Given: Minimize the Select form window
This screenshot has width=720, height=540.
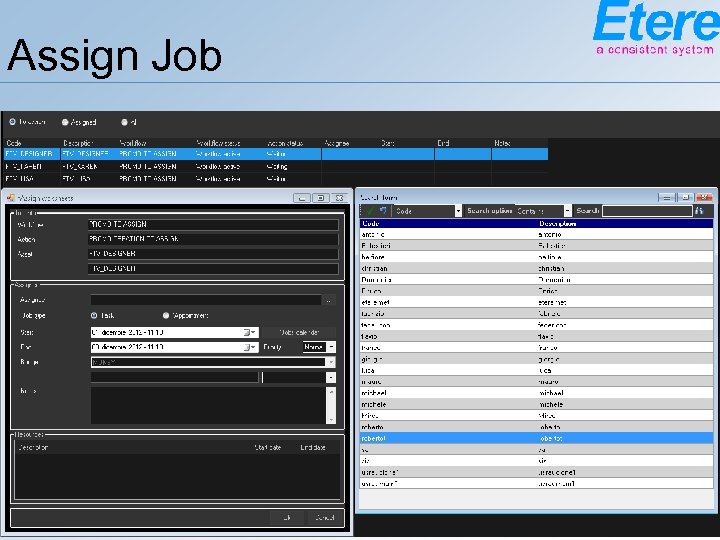Looking at the screenshot, I should (666, 198).
